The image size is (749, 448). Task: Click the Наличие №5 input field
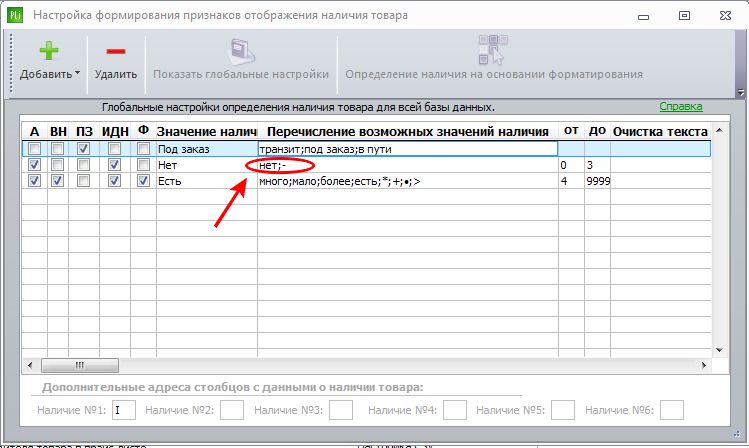click(x=563, y=410)
